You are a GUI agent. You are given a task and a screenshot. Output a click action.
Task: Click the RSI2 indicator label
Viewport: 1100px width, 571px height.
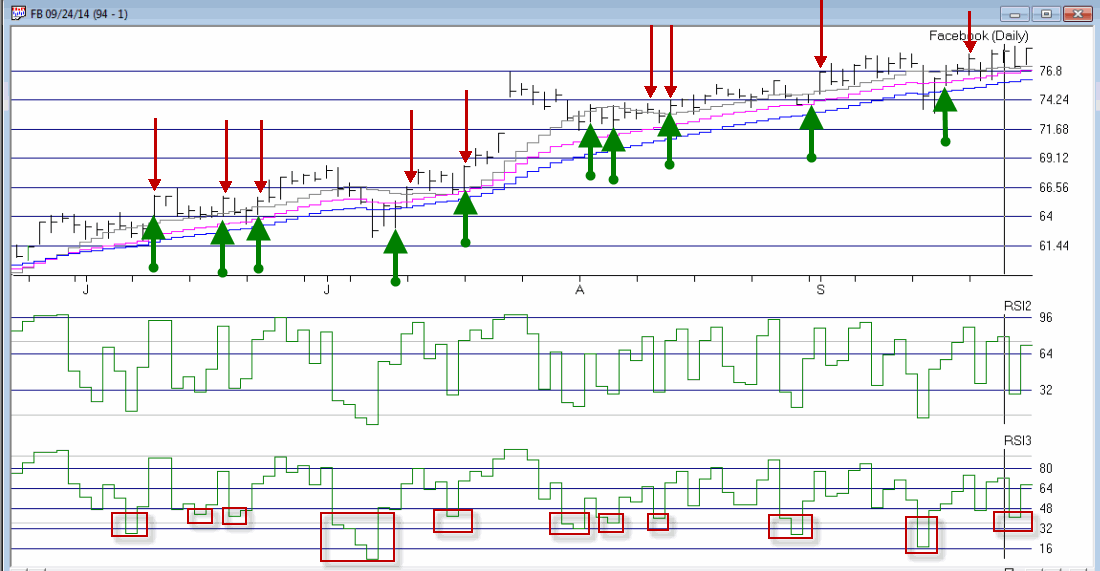tap(1017, 306)
